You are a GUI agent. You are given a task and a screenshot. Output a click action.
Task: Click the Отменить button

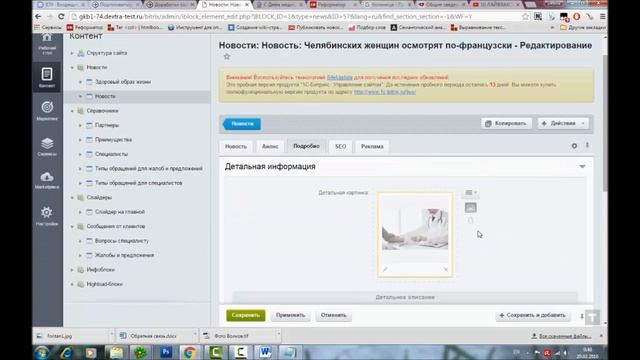333,315
